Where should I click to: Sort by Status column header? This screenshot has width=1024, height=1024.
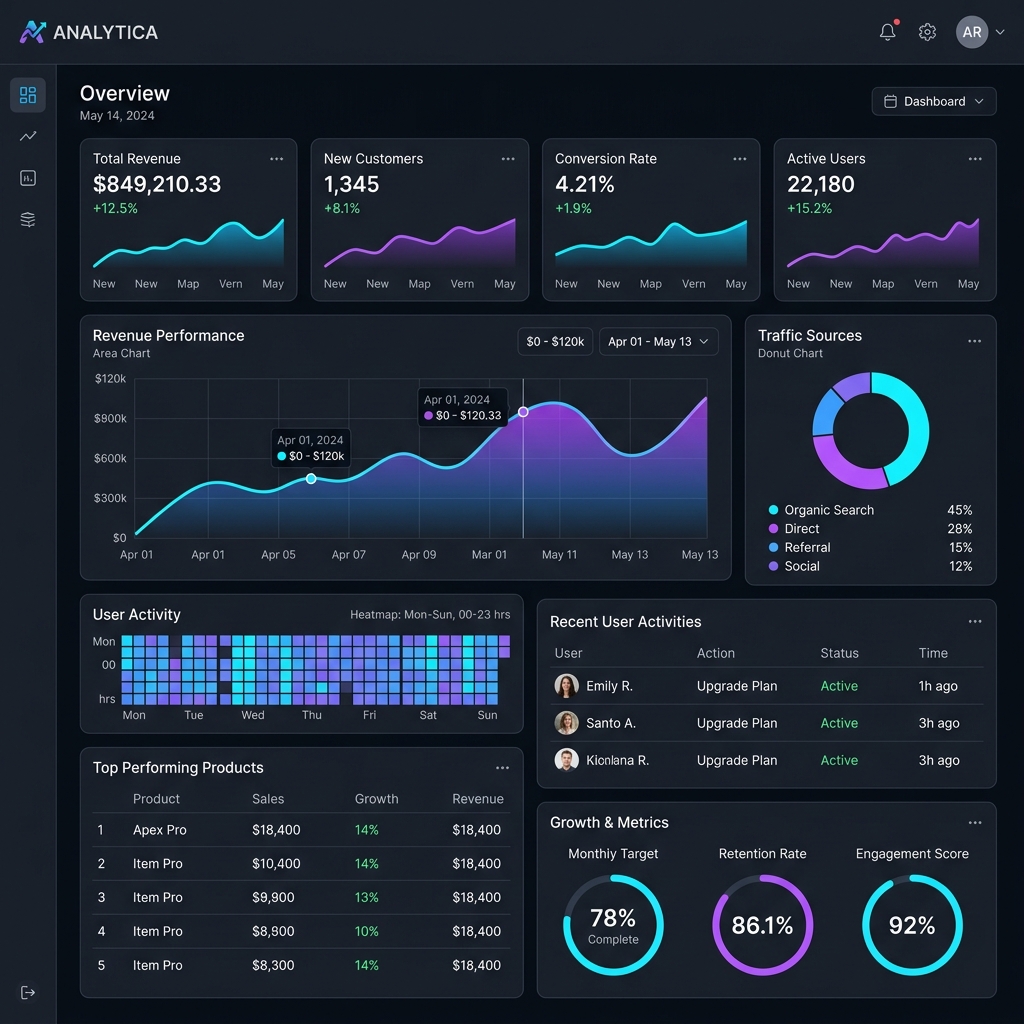[839, 653]
